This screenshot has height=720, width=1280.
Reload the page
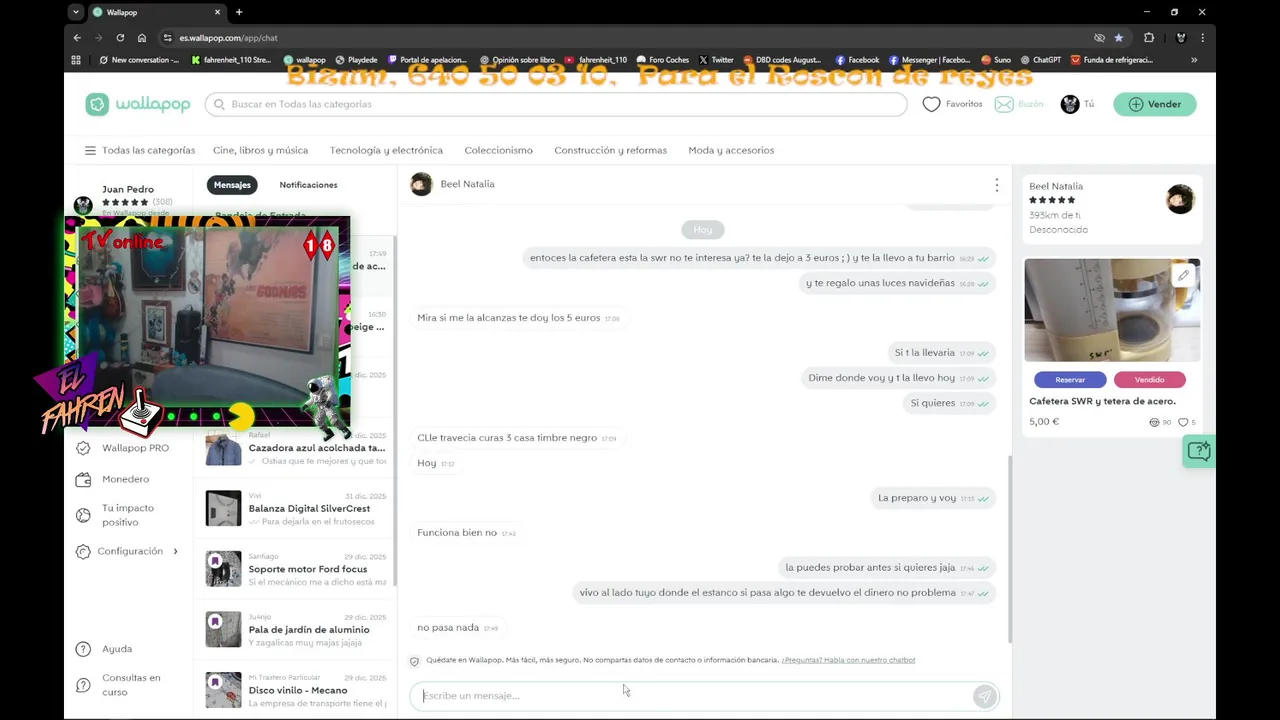(x=120, y=38)
